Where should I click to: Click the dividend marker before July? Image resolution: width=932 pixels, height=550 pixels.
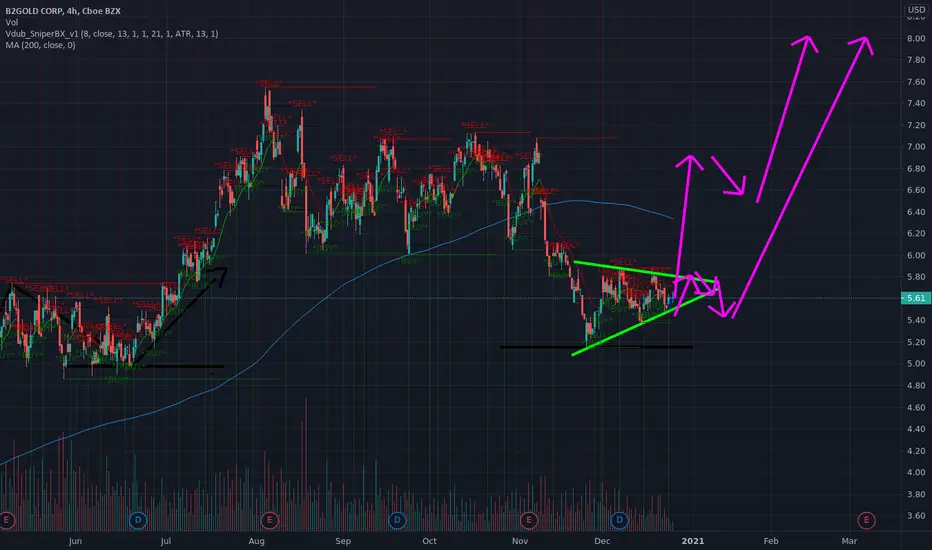tap(138, 520)
